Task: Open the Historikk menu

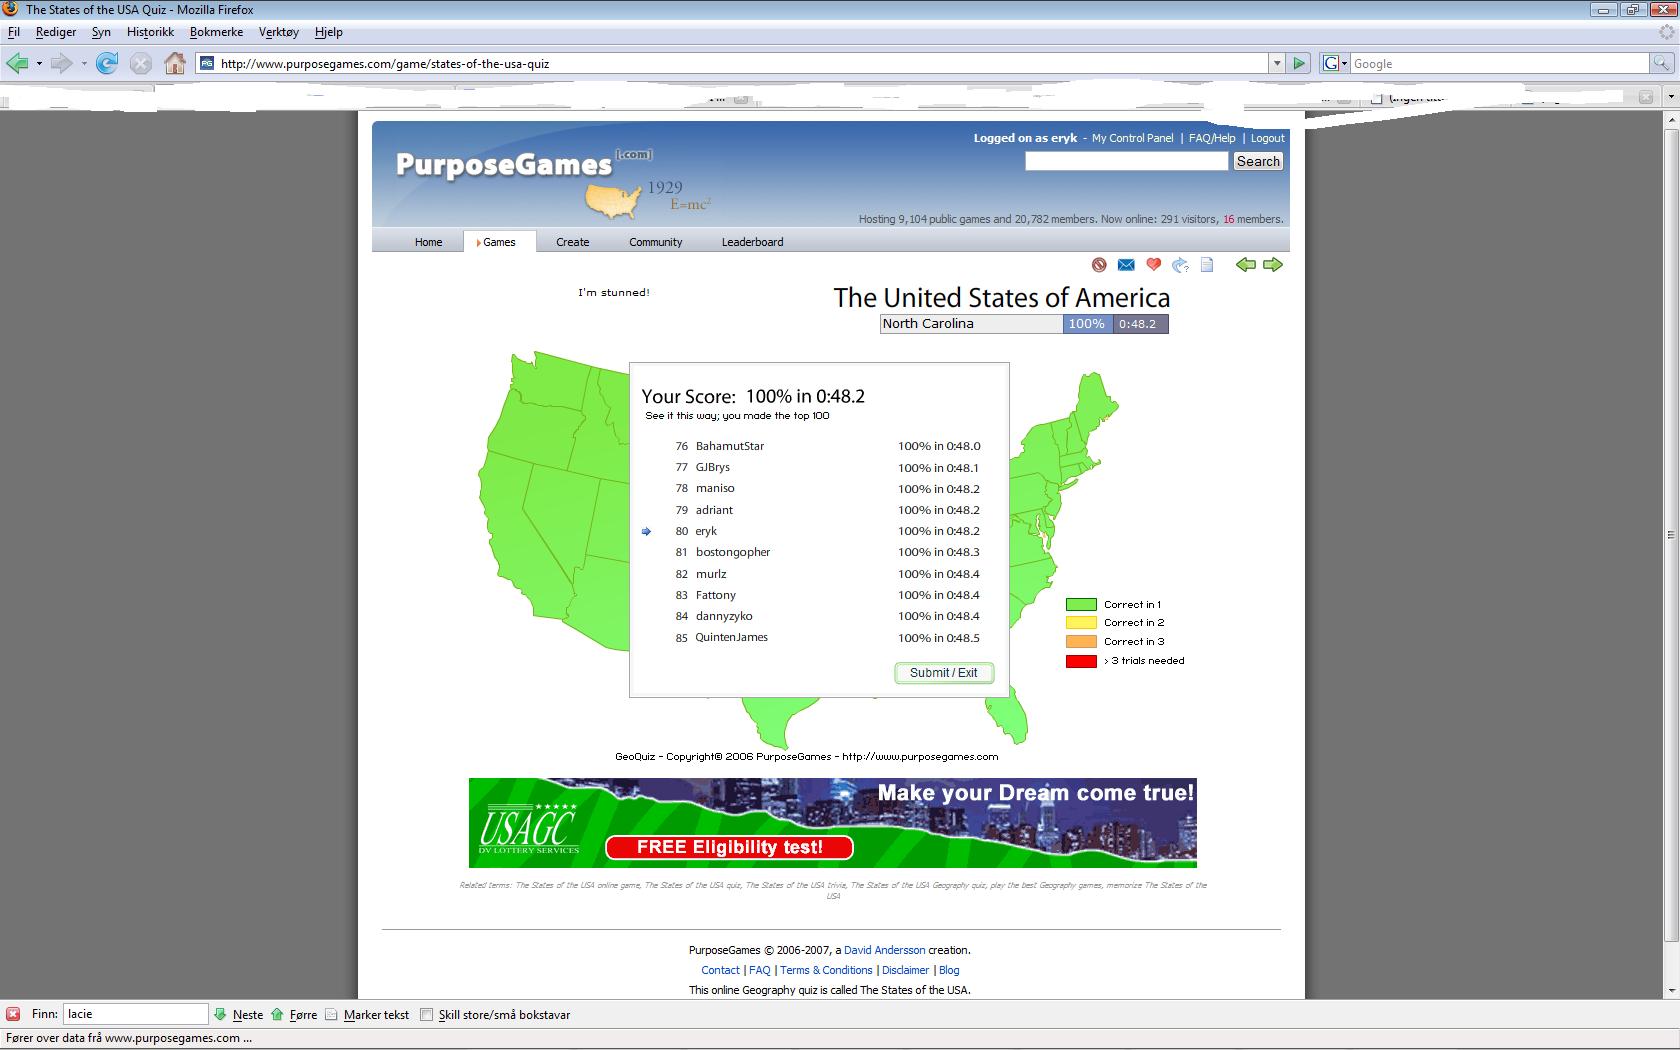Action: 150,32
